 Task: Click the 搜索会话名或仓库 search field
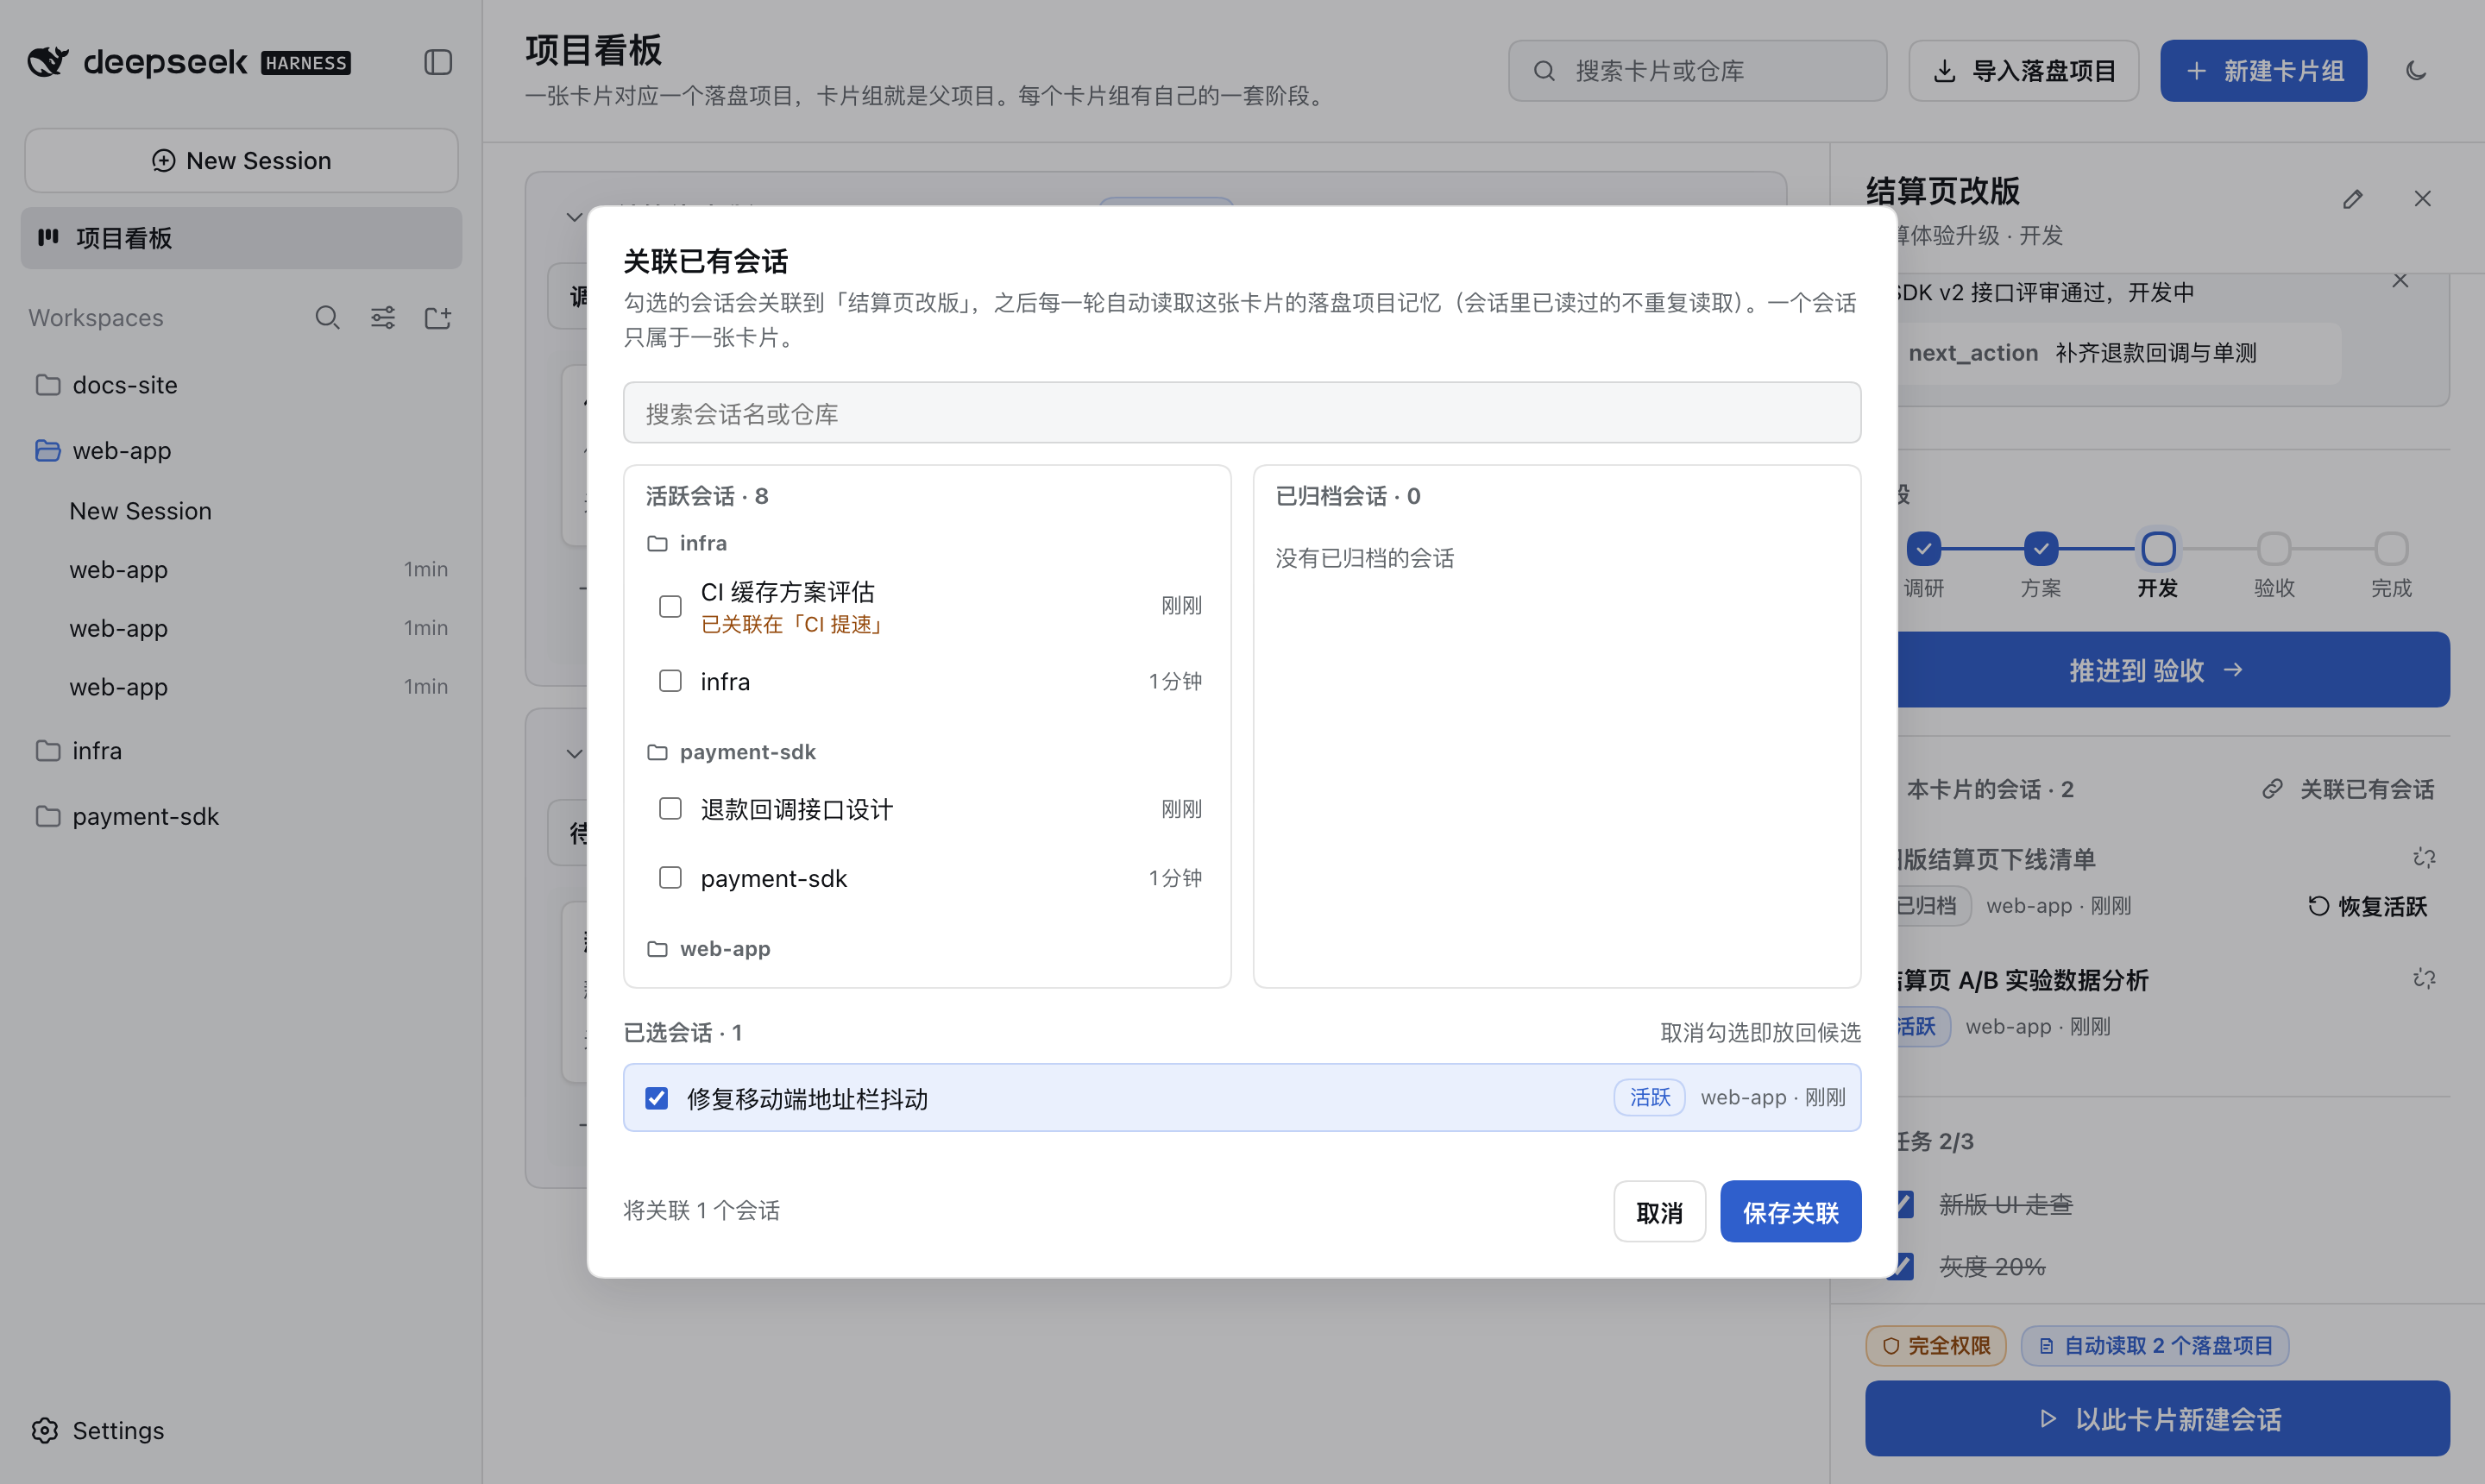(1241, 413)
